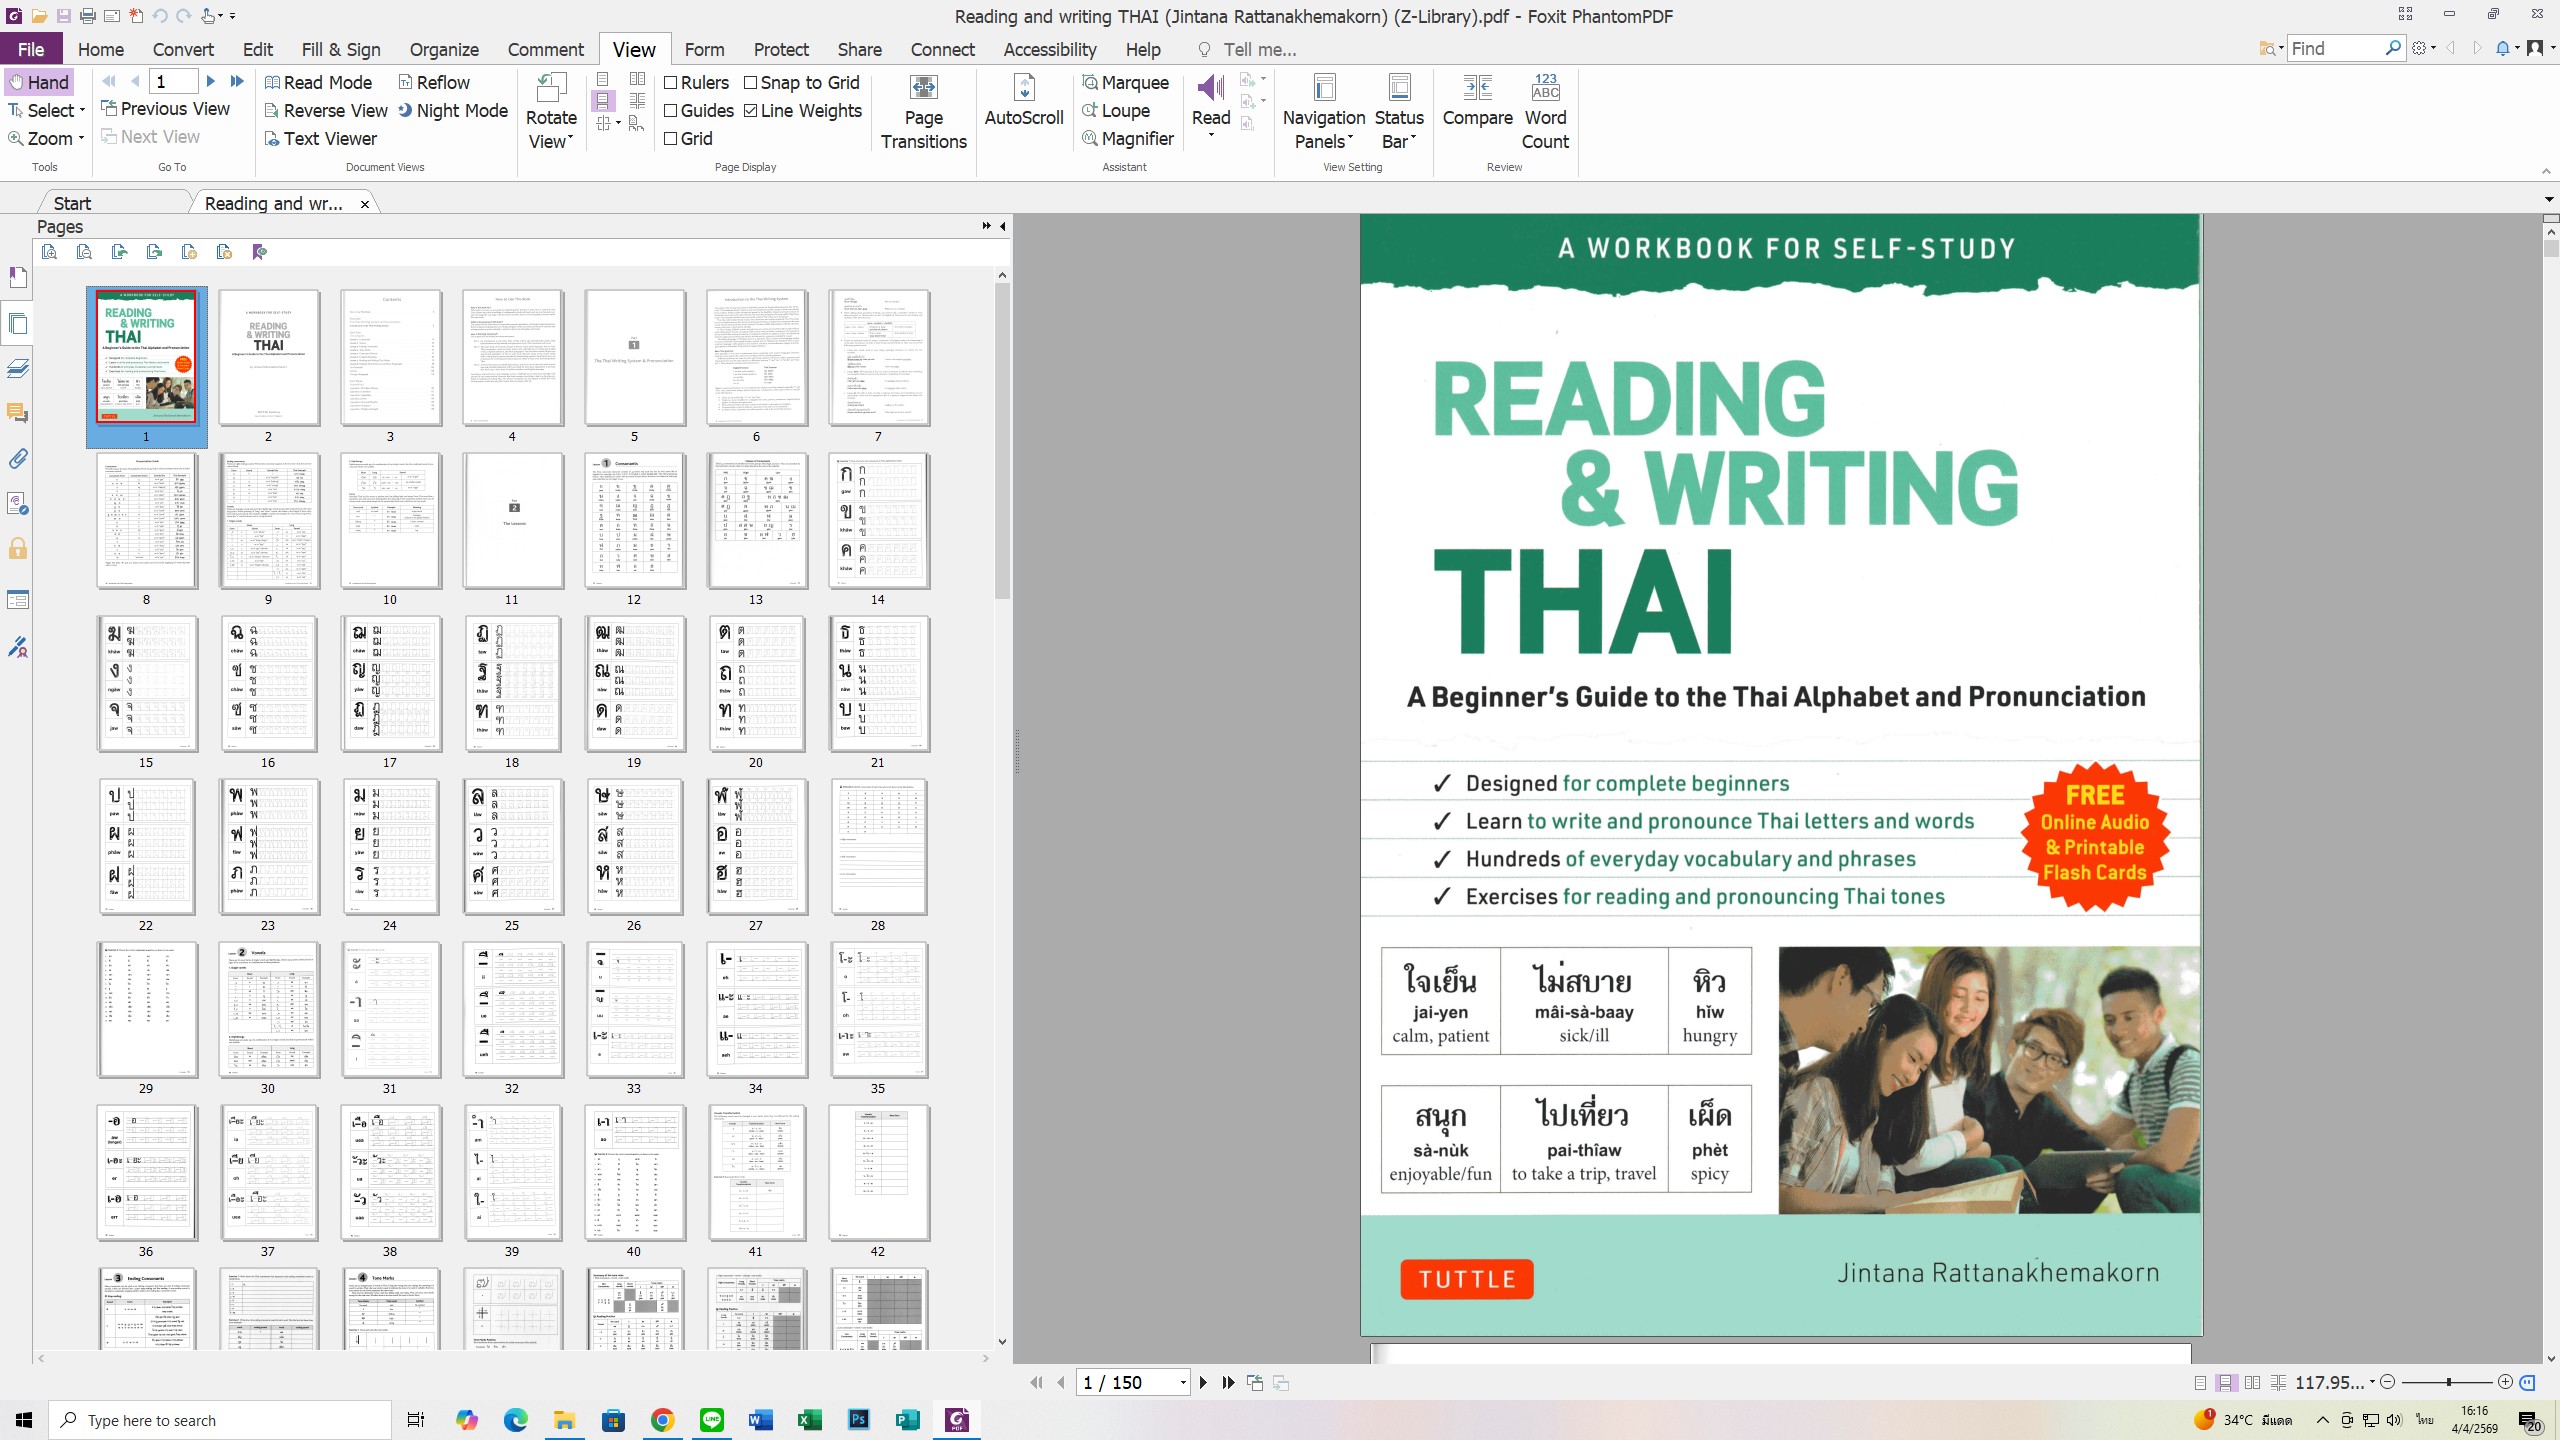Open the Loupe tool
This screenshot has height=1440, width=2560.
click(x=1116, y=110)
